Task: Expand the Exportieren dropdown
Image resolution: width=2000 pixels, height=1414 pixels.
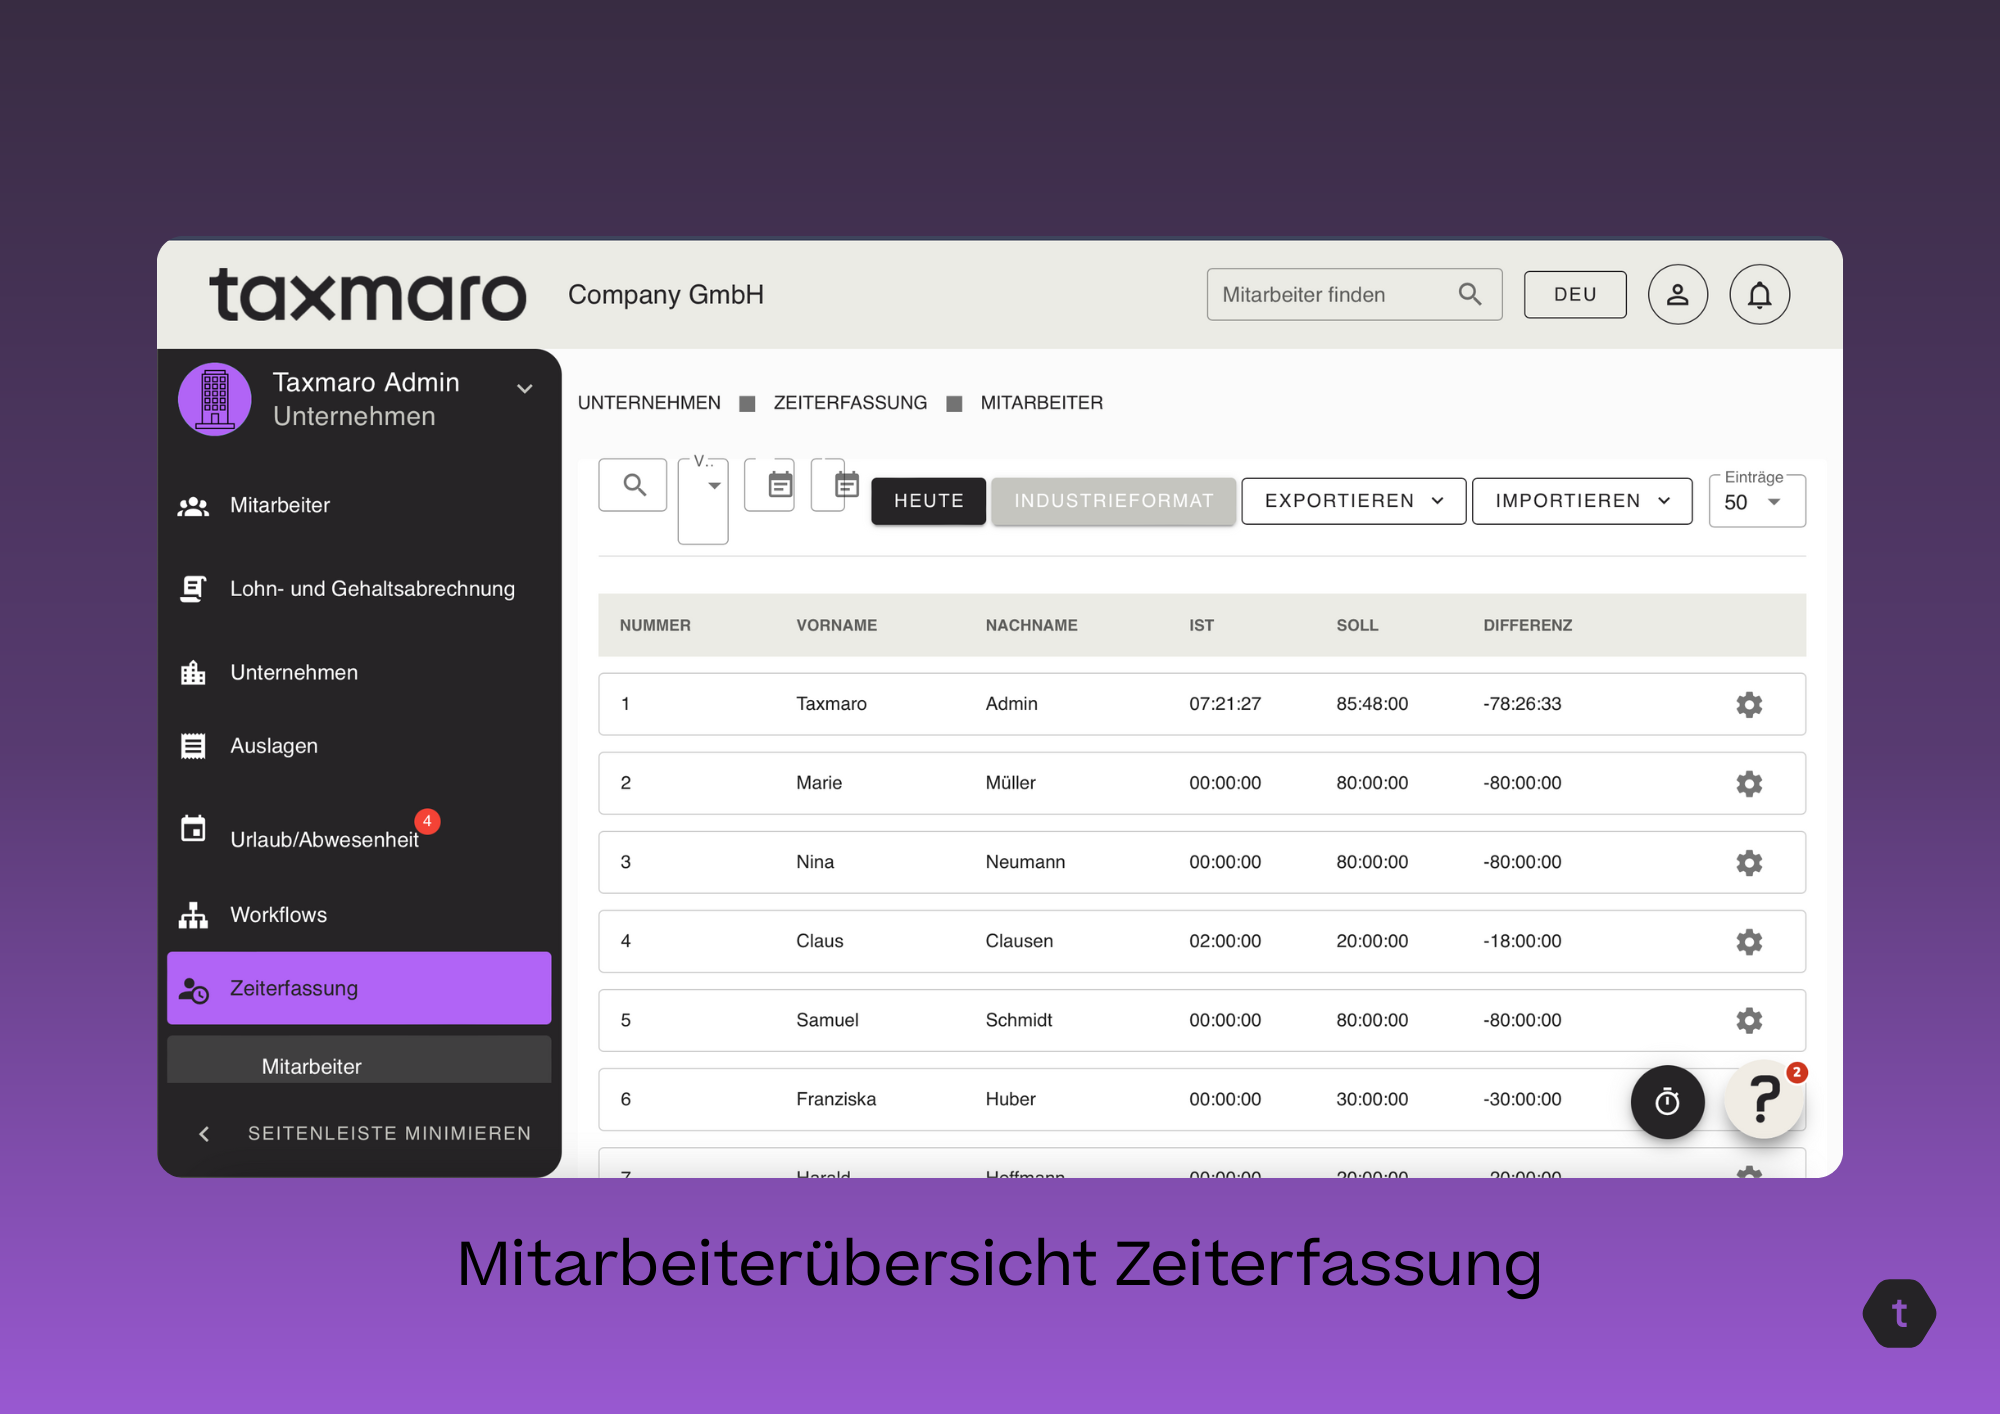Action: tap(1353, 501)
